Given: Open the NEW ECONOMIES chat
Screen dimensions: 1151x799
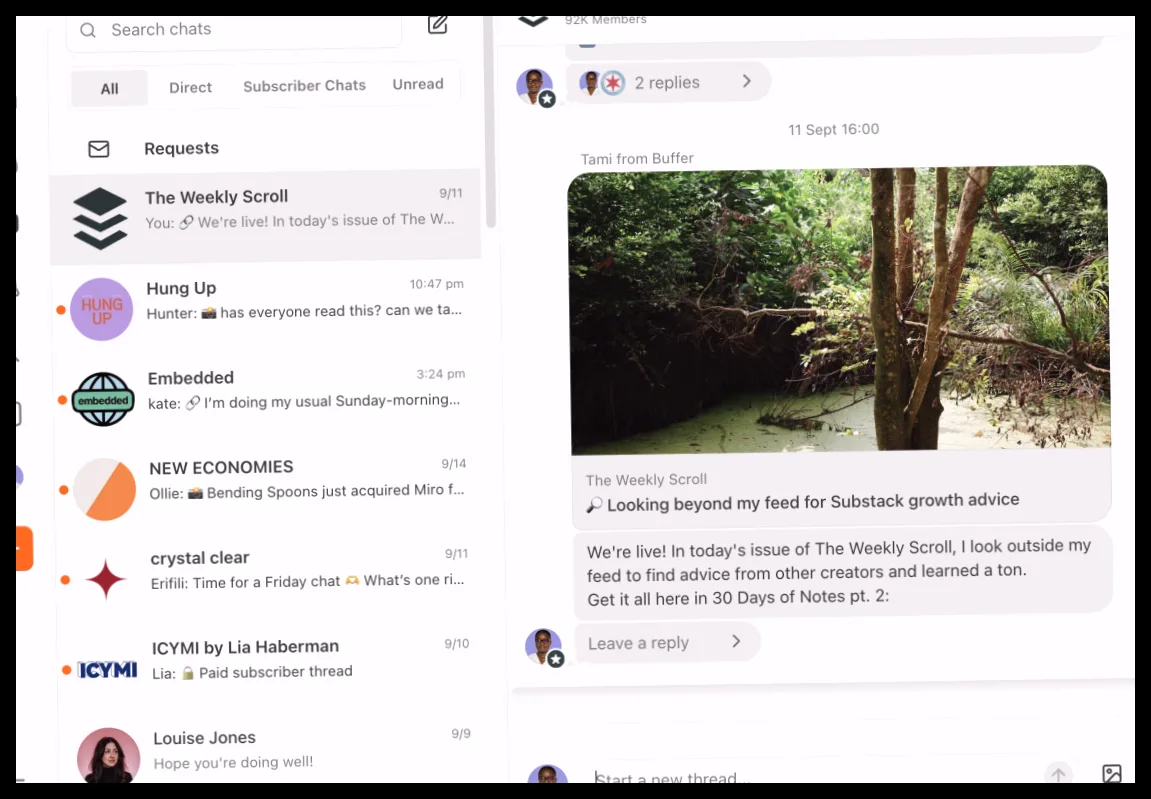Looking at the screenshot, I should tap(268, 488).
